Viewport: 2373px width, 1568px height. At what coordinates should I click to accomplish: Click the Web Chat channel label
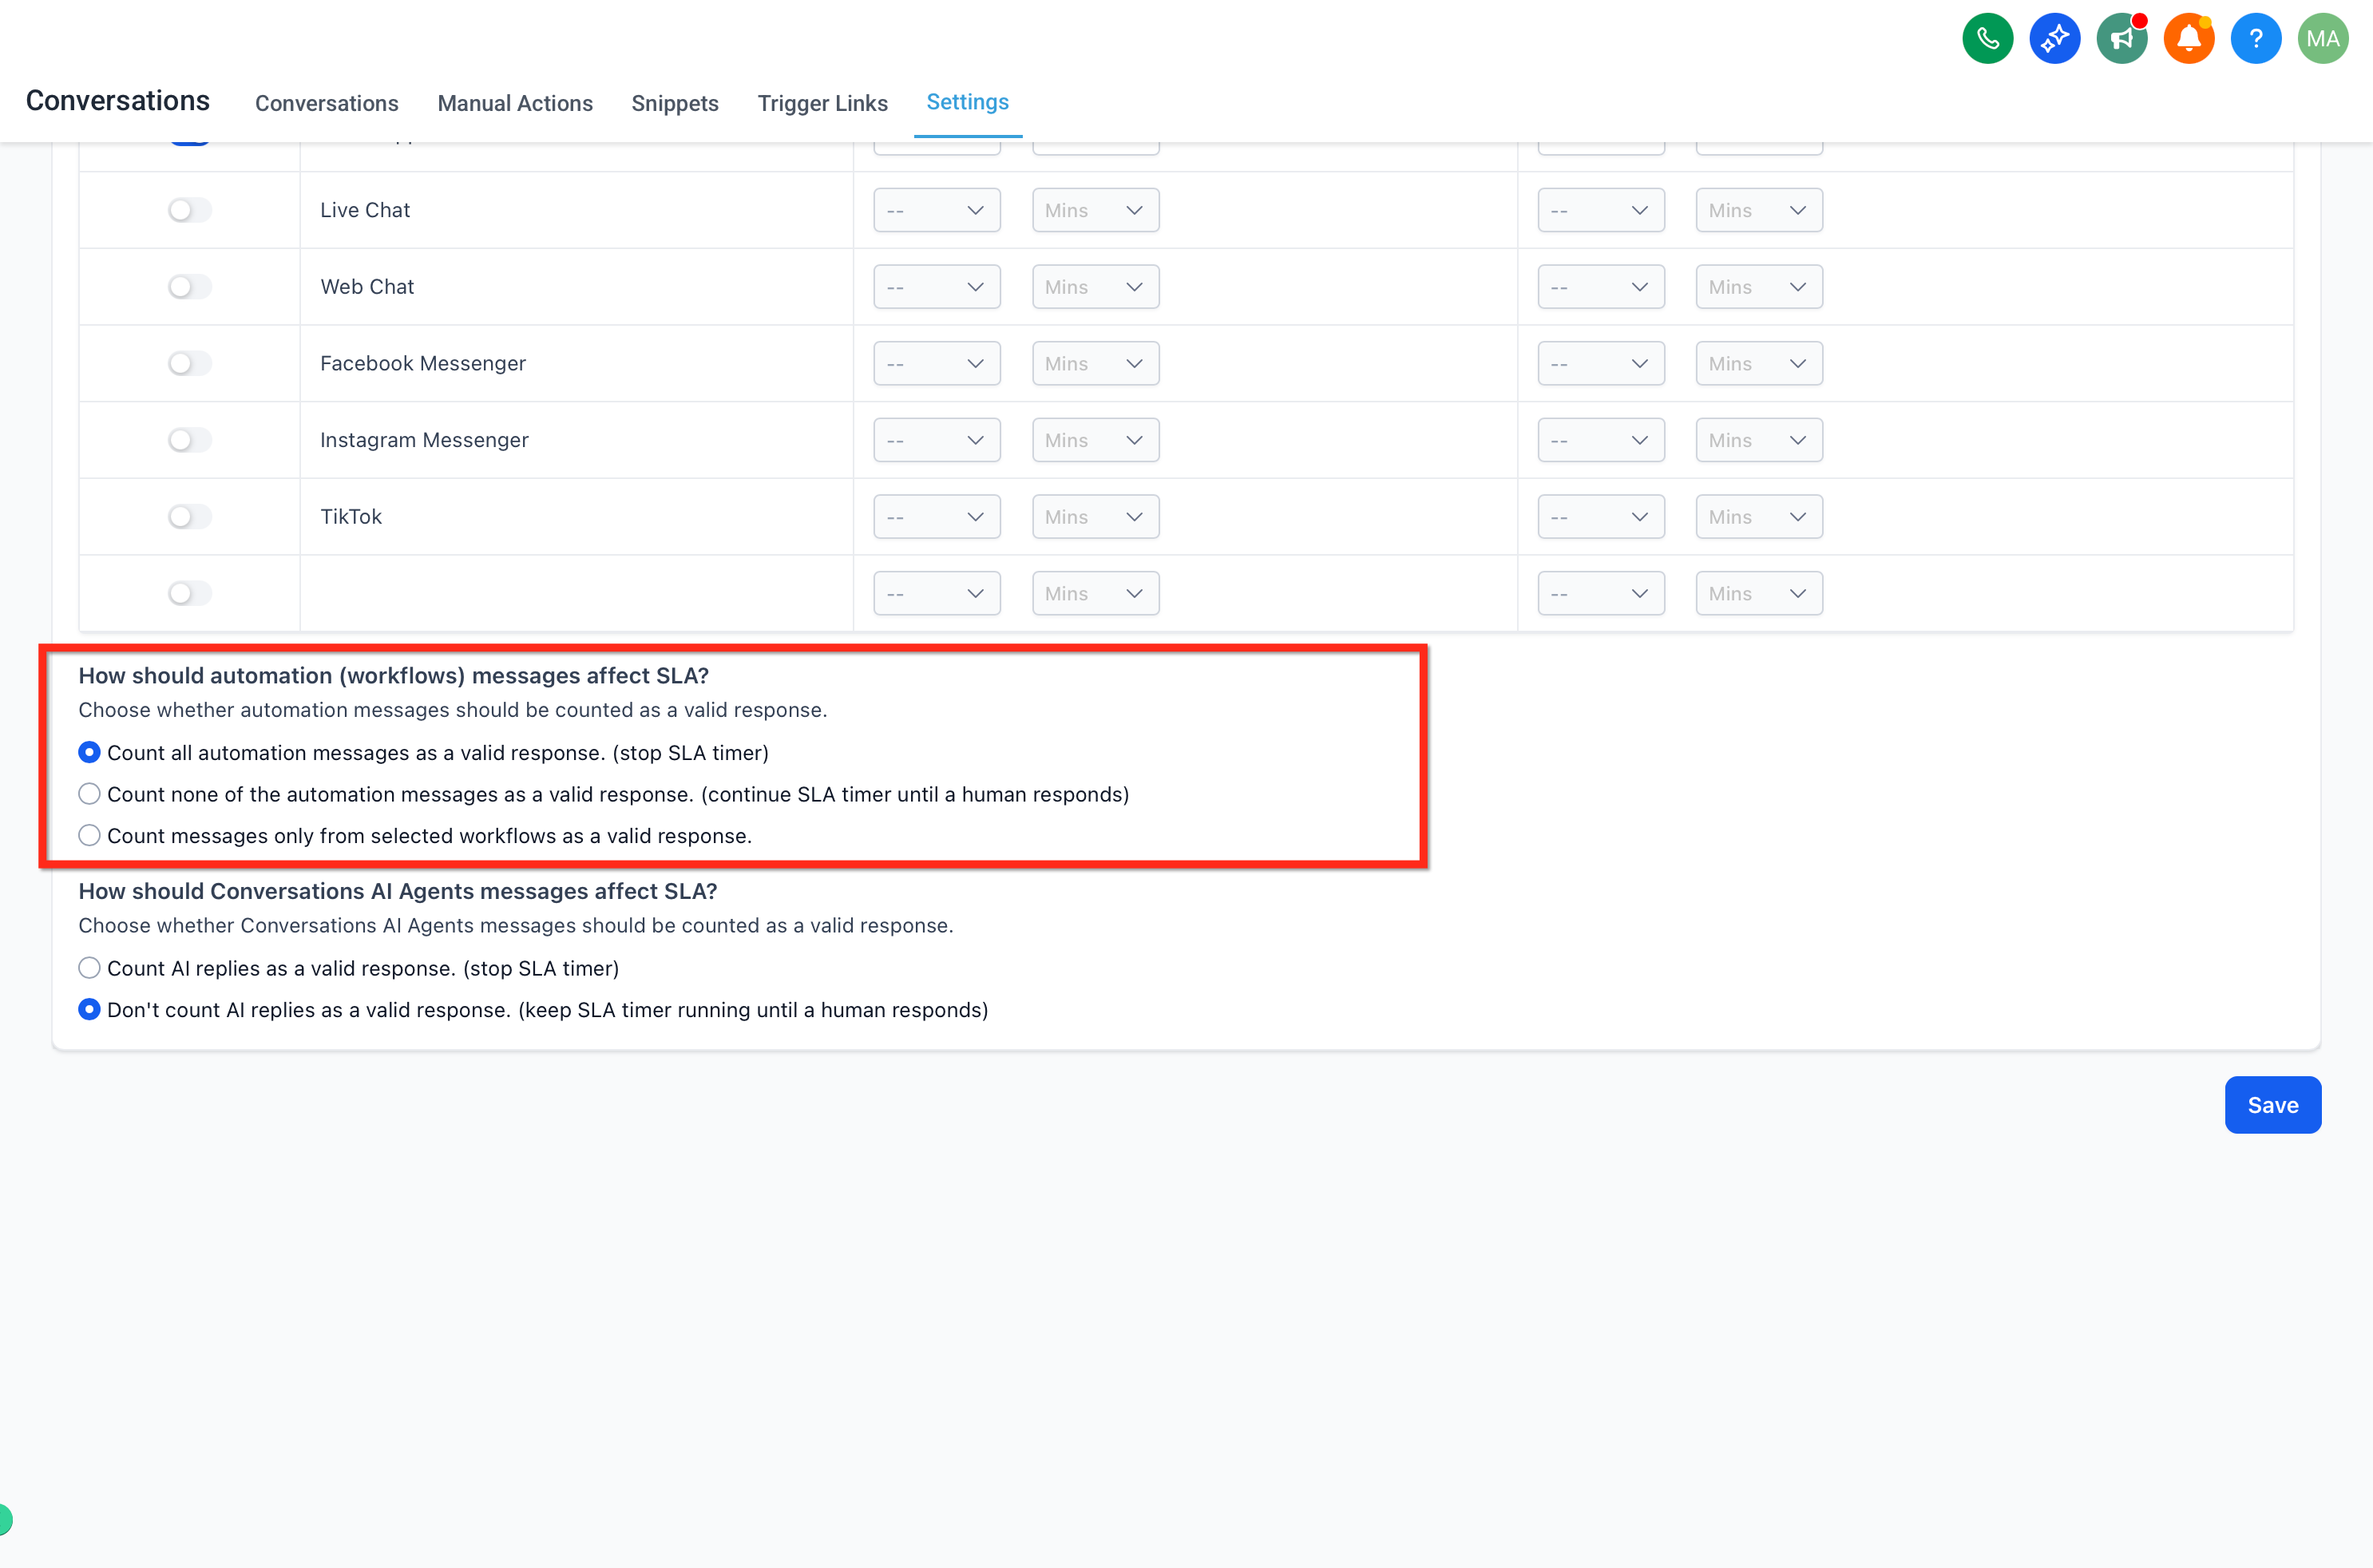(367, 287)
